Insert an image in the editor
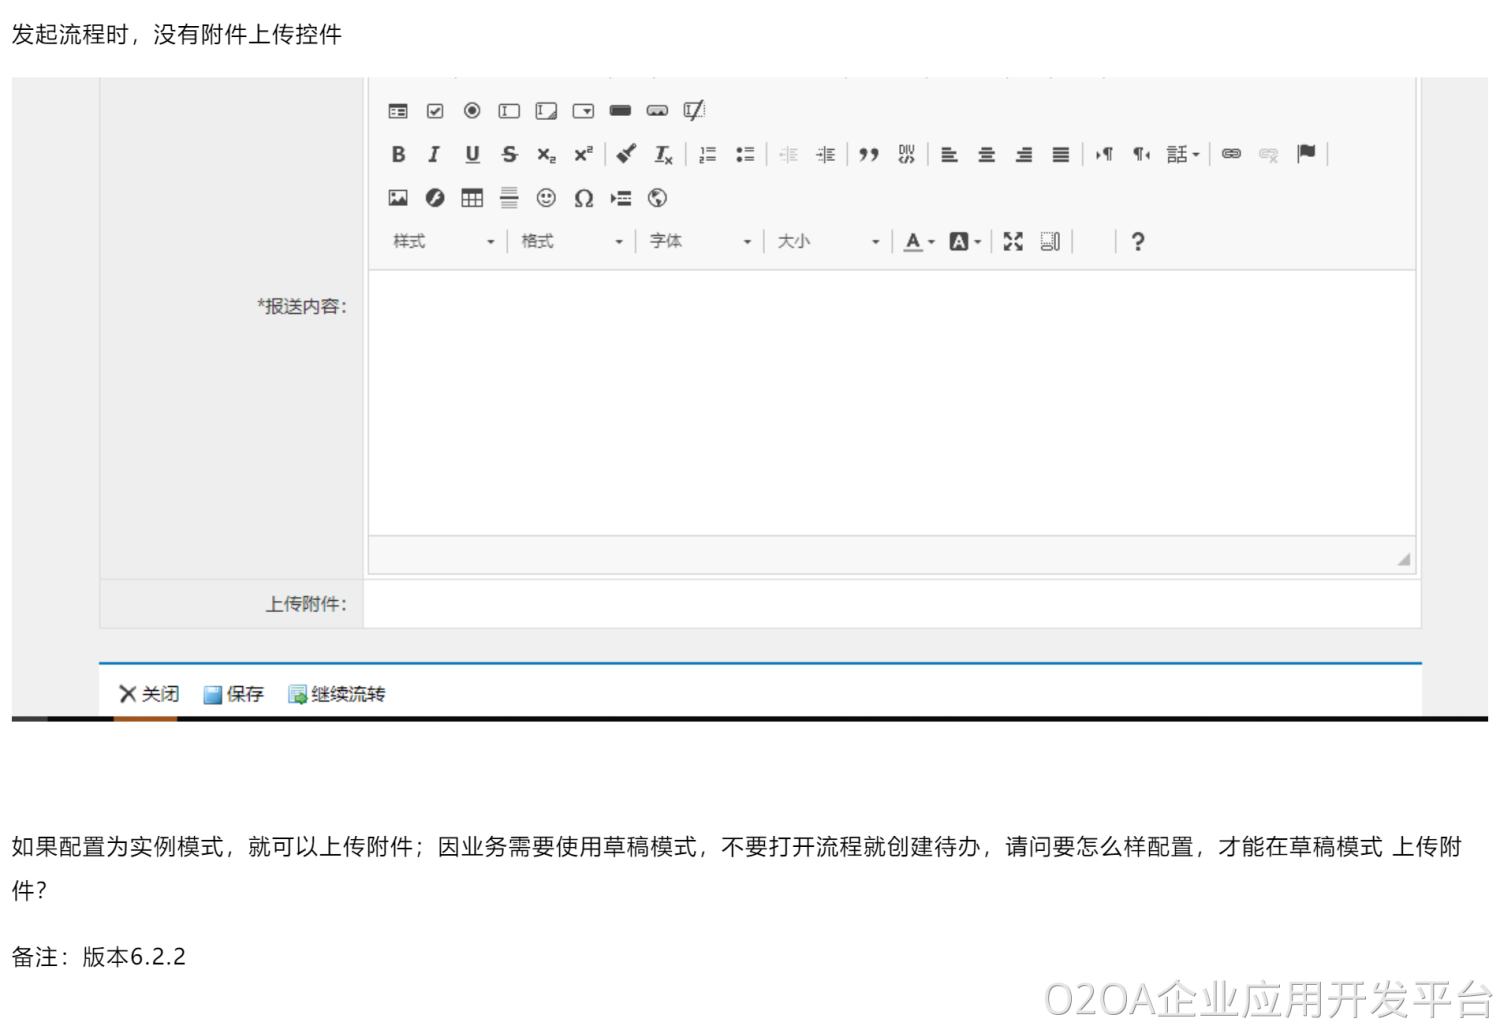1500x1026 pixels. tap(398, 198)
